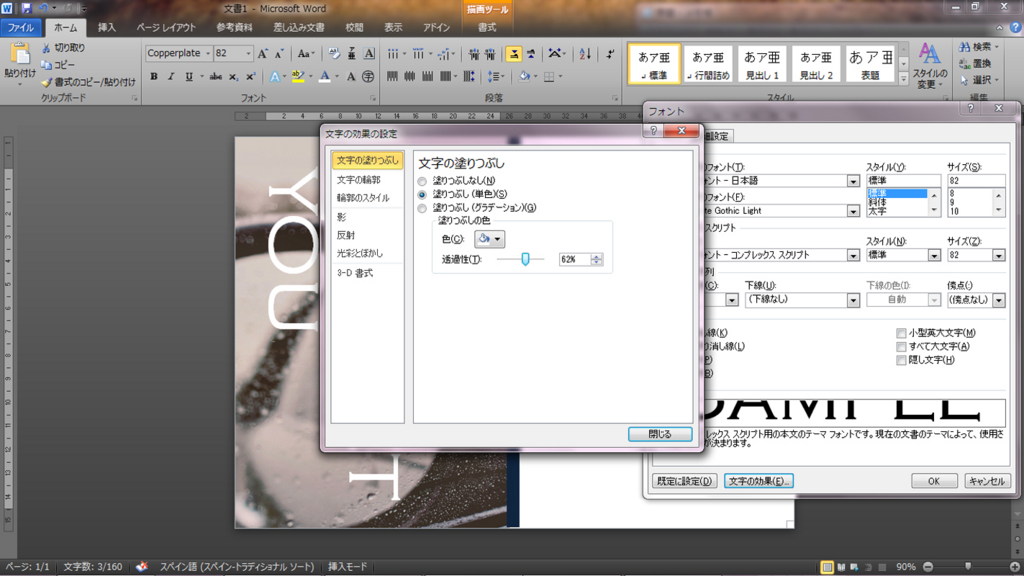The image size is (1024, 576).
Task: Apply subscript formatting
Action: point(233,77)
